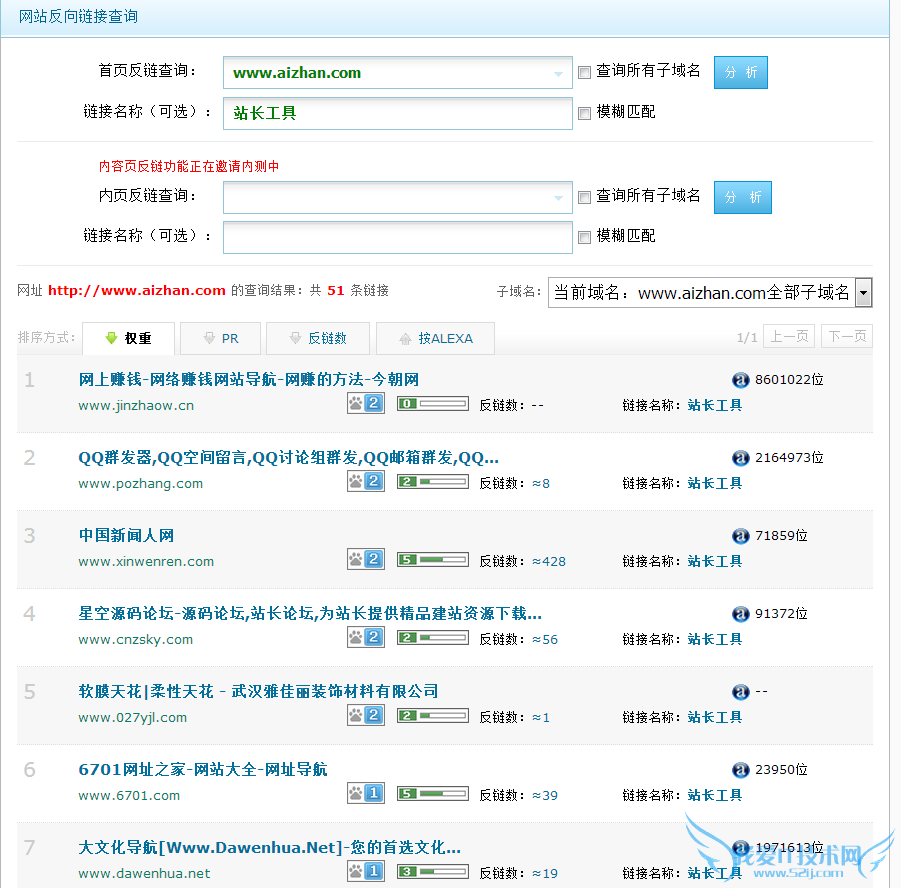Click www.dawenhua.net domain link
The image size is (901, 888).
[x=144, y=874]
